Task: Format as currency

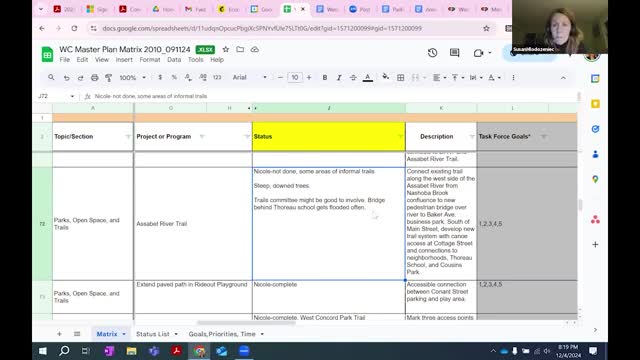Action: [160, 78]
